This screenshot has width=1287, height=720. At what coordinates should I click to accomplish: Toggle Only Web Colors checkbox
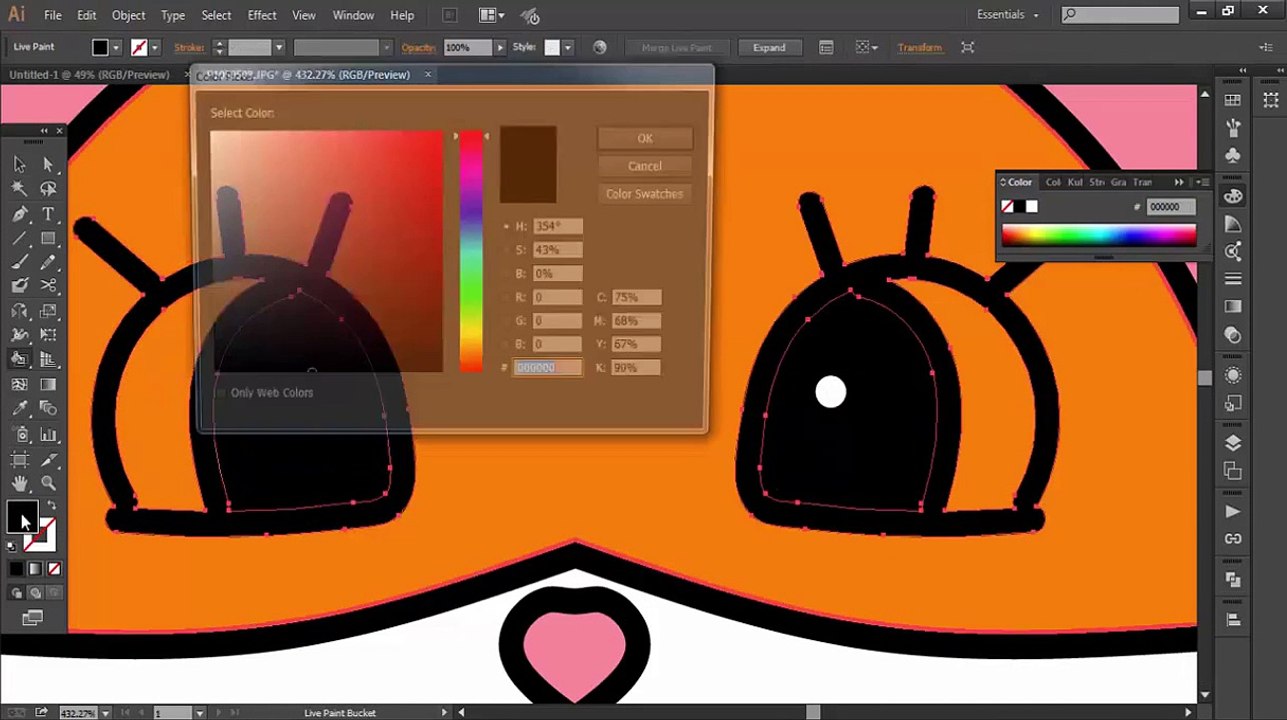pos(220,393)
